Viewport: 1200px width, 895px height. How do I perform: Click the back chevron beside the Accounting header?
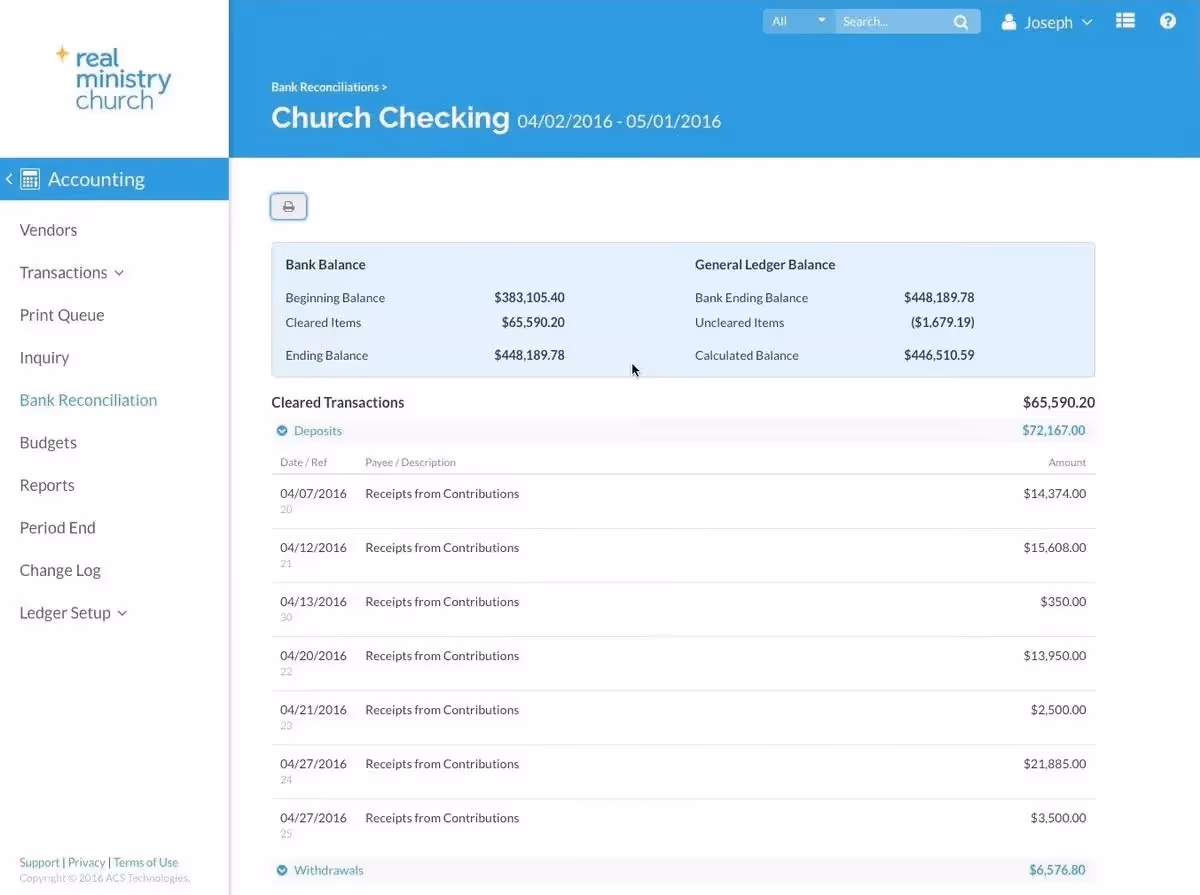(8, 178)
